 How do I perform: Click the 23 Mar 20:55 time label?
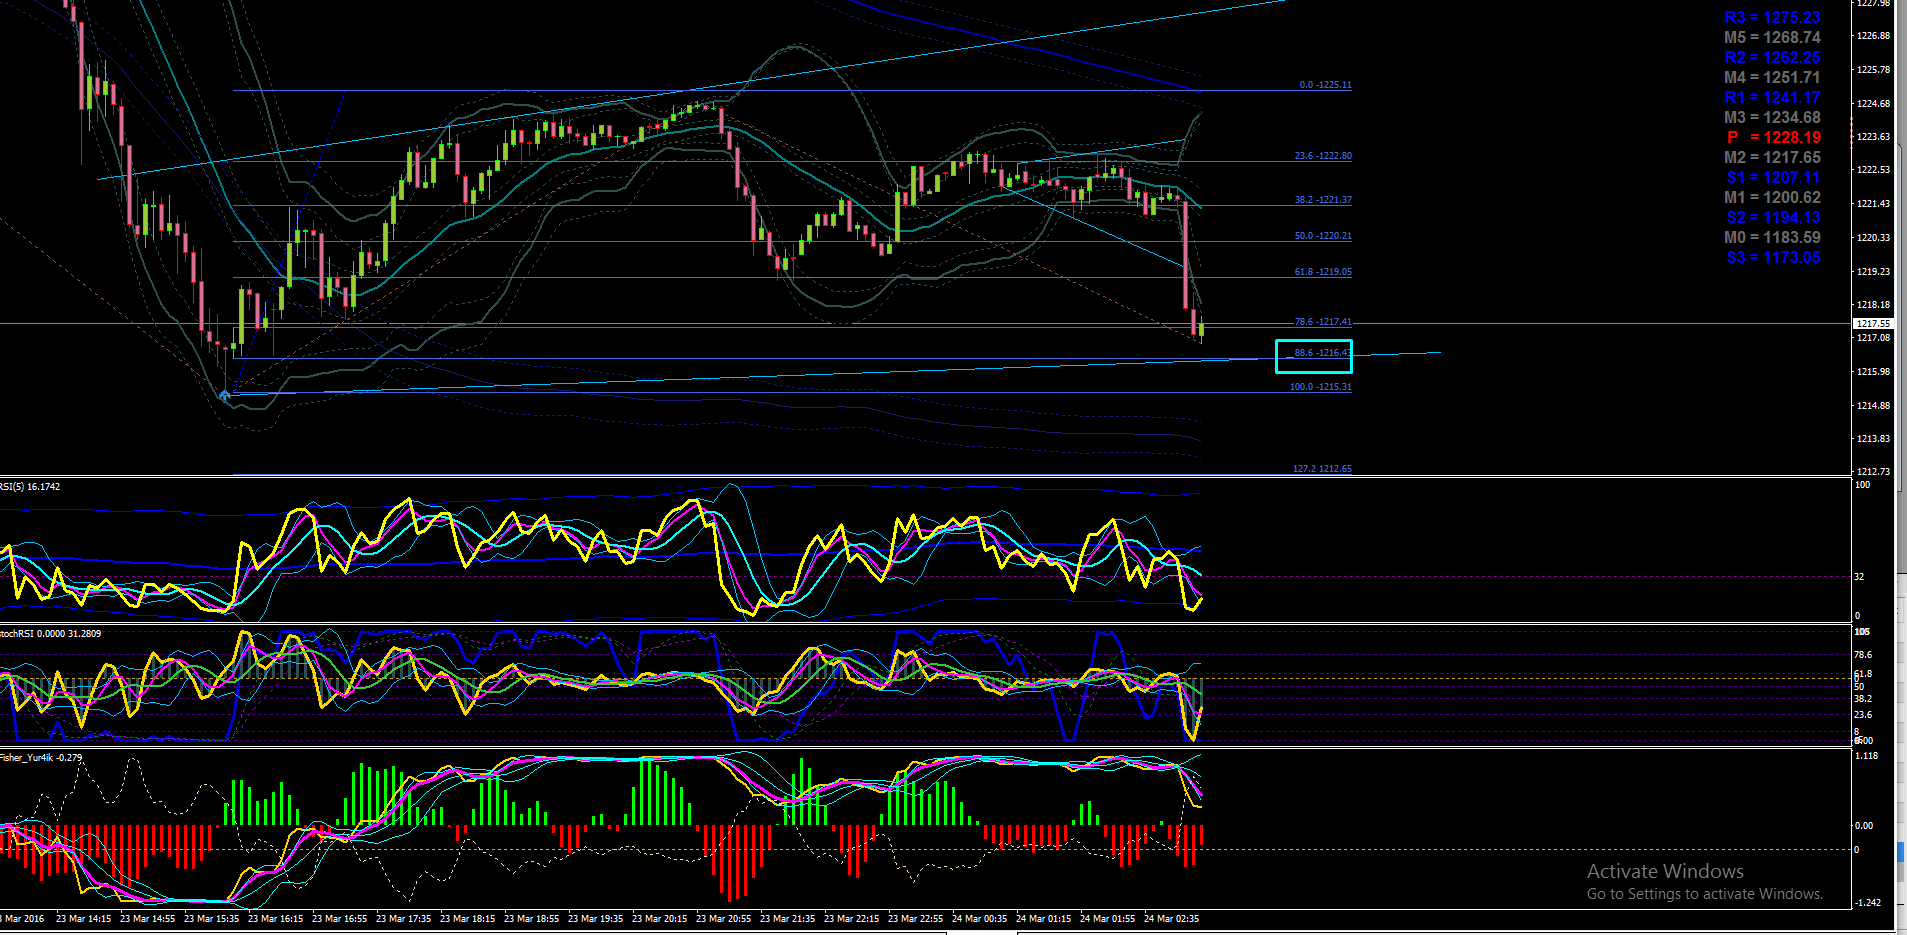[x=723, y=919]
